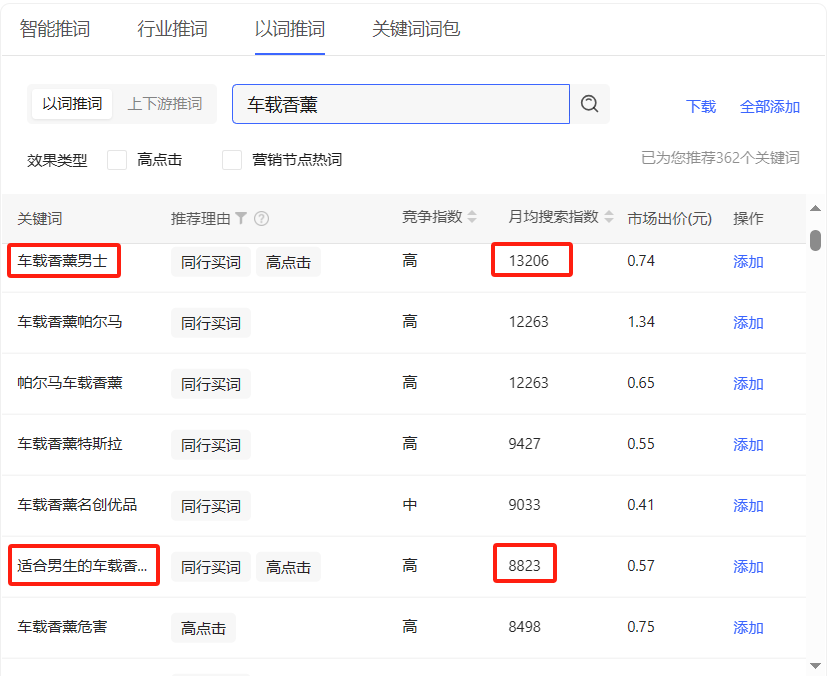Enable the 营销节点热词 checkbox
Viewport: 829px width, 676px height.
click(x=232, y=160)
